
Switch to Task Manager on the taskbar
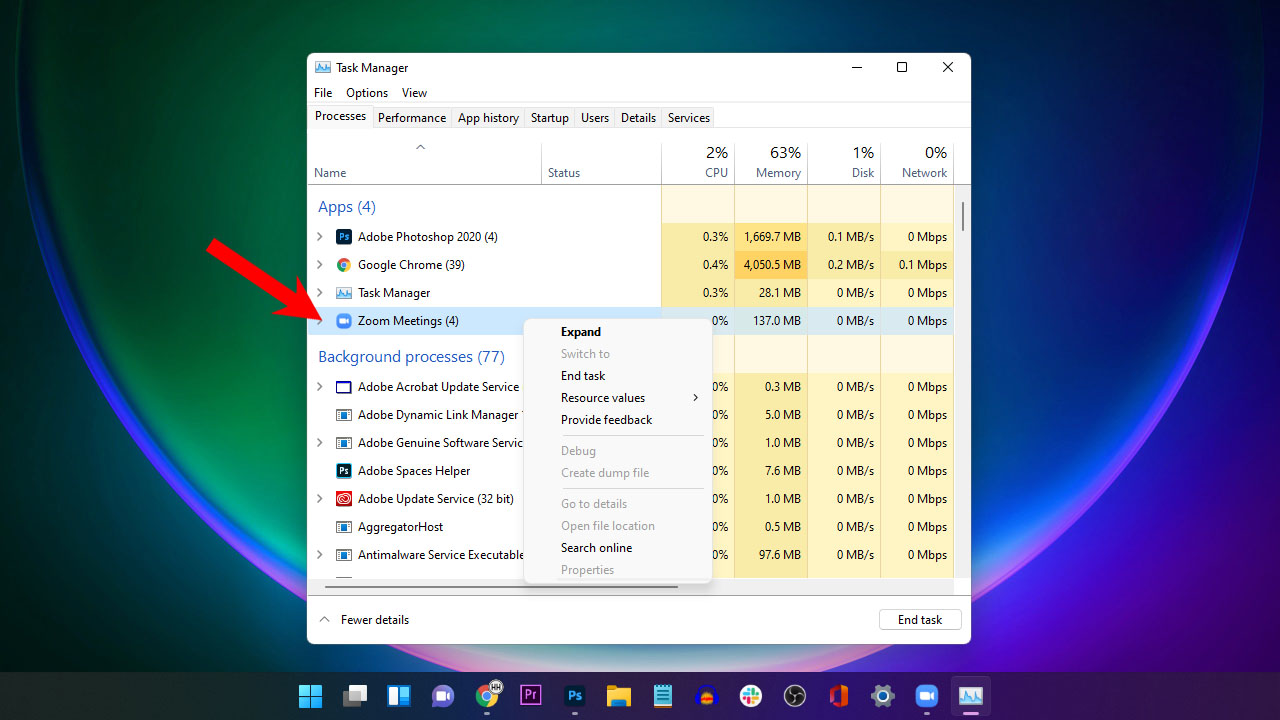[x=970, y=694]
